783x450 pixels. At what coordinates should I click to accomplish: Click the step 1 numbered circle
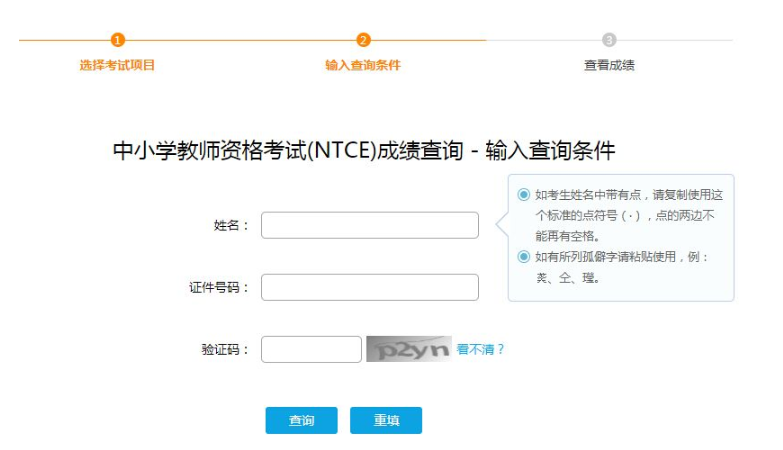pyautogui.click(x=117, y=40)
